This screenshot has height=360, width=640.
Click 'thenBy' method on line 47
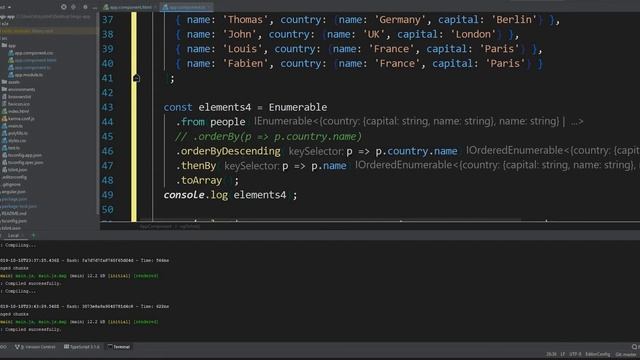[198, 166]
